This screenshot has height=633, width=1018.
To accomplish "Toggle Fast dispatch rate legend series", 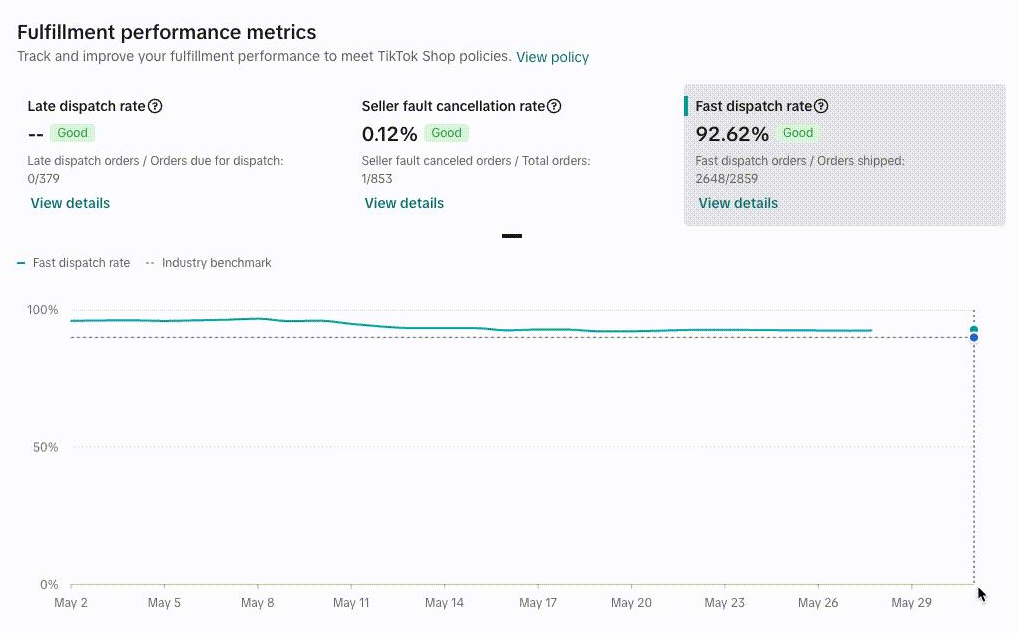I will click(73, 263).
